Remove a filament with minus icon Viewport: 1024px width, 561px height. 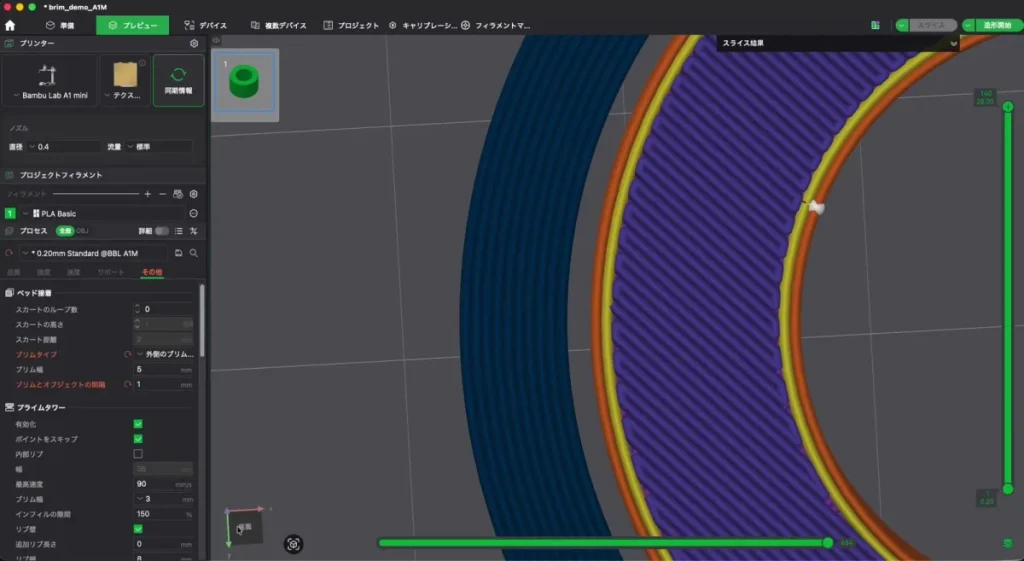tap(162, 194)
